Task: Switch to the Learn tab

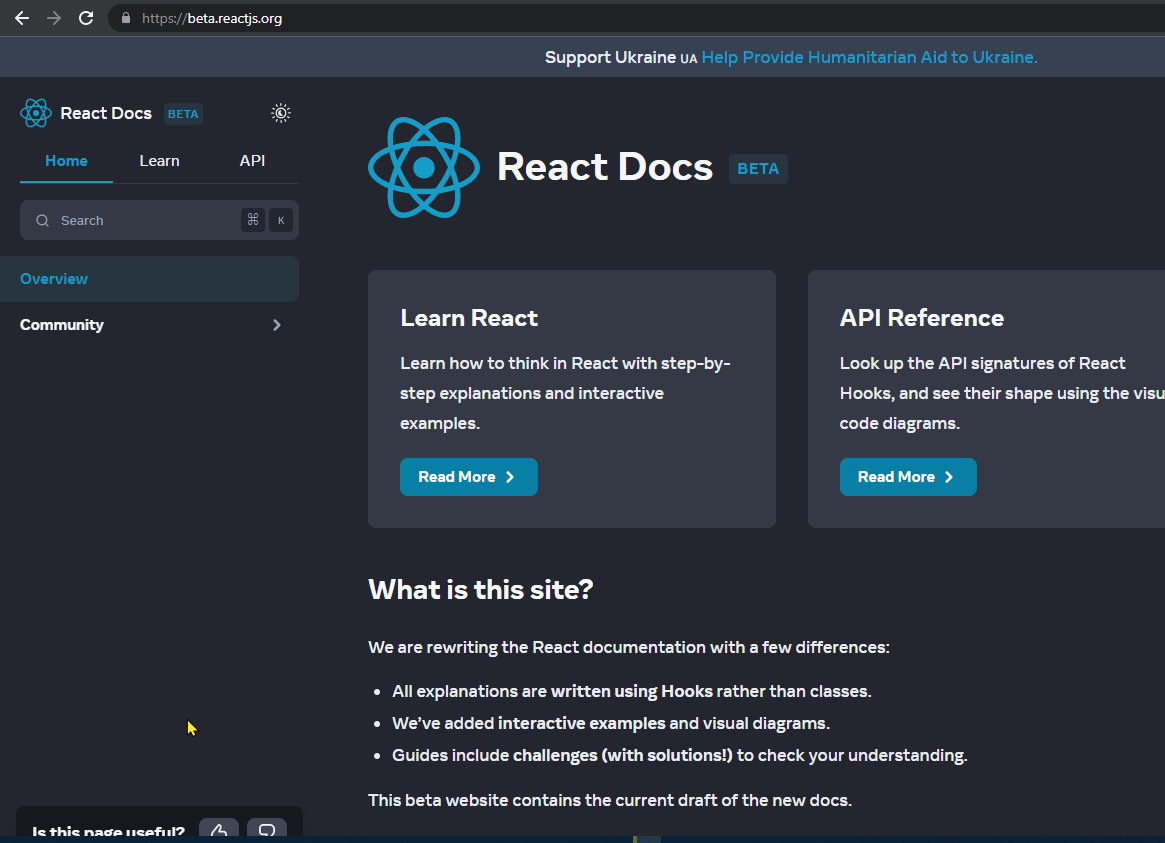Action: point(159,160)
